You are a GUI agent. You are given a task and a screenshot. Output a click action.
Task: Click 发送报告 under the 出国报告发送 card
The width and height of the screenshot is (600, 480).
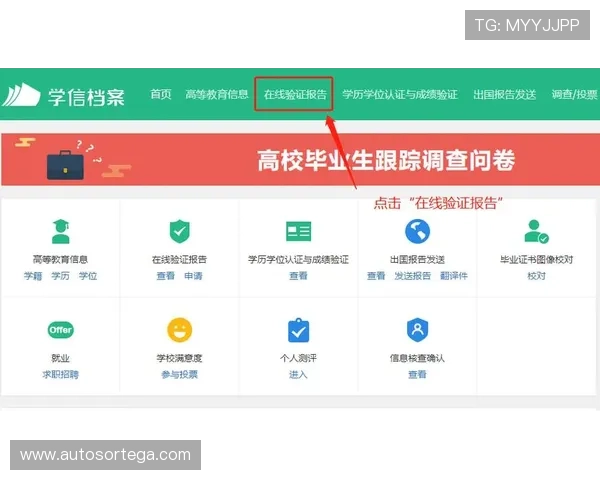412,276
